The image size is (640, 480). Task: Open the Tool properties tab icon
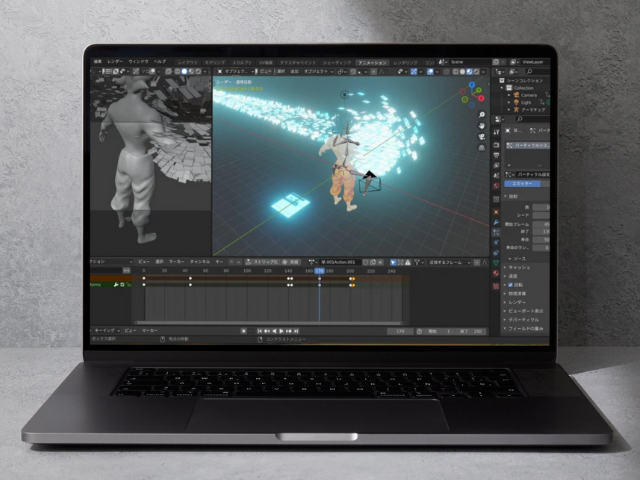(496, 132)
